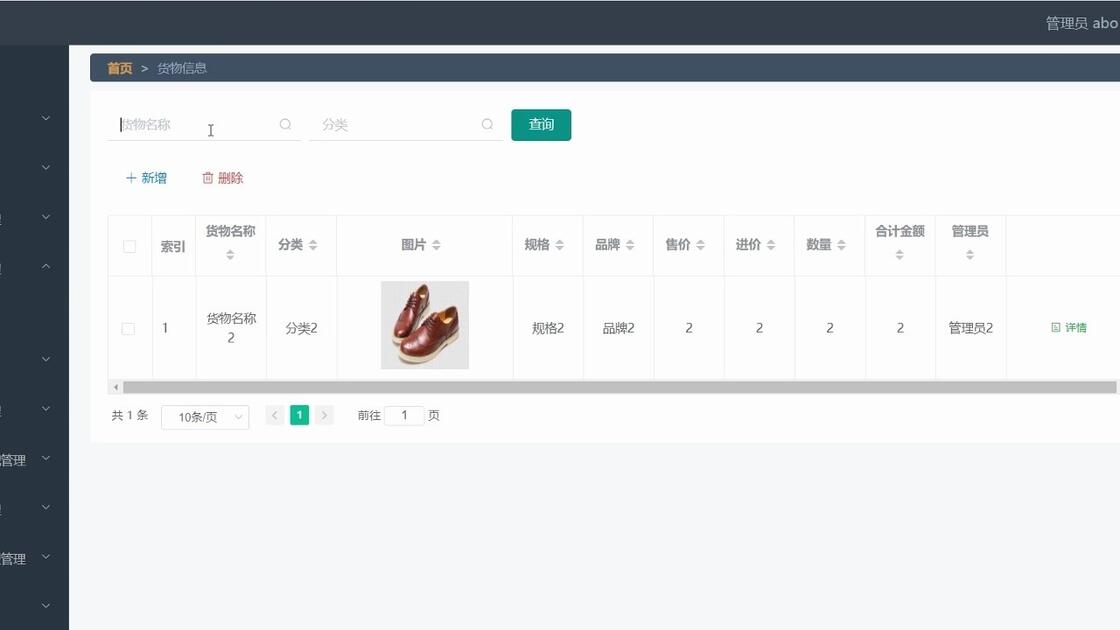Sort by 图片 column
Image resolution: width=1120 pixels, height=630 pixels.
point(436,245)
